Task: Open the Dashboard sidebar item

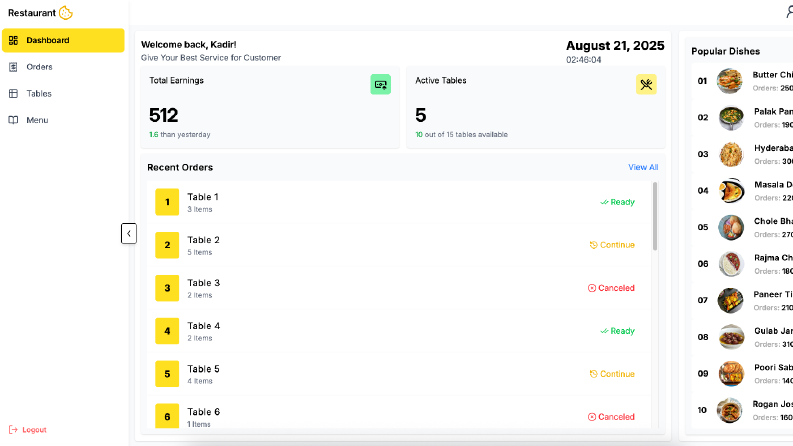Action: pyautogui.click(x=63, y=40)
